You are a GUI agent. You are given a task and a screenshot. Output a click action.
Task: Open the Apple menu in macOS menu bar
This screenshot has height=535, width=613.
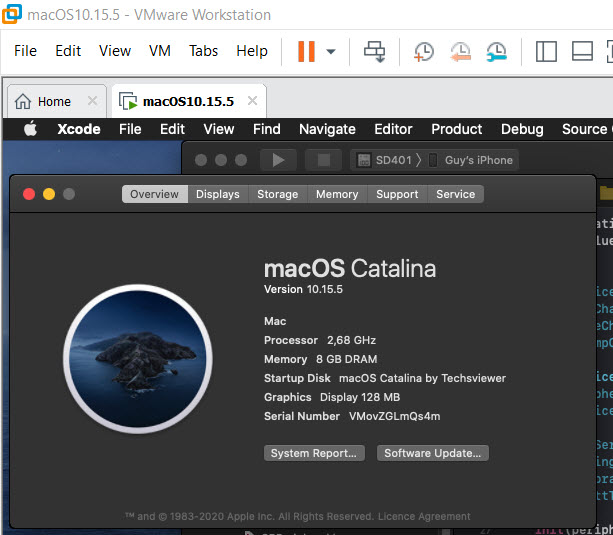[x=30, y=129]
